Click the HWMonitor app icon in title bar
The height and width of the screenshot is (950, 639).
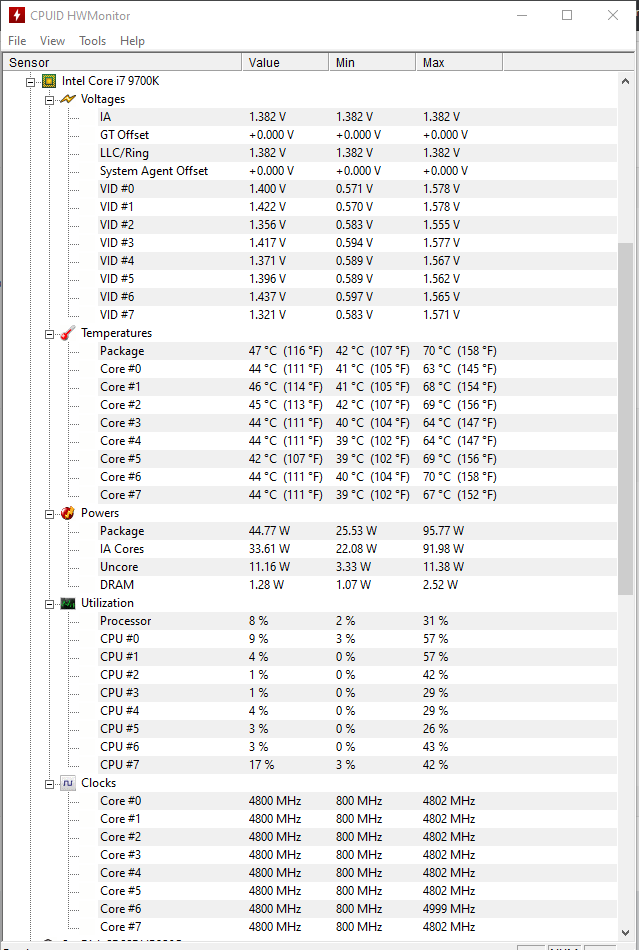coord(16,15)
